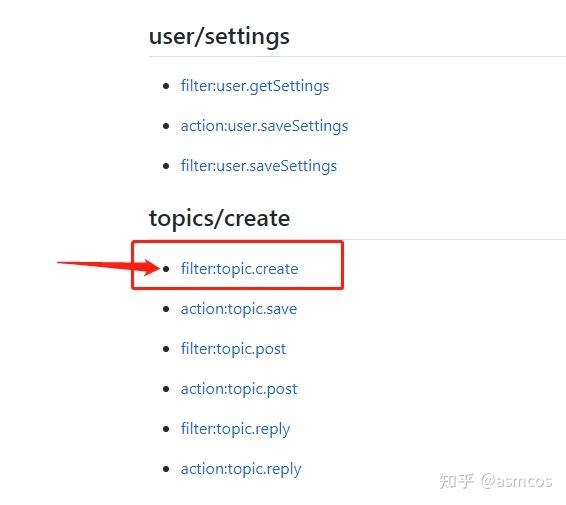Viewport: 566px width, 505px height.
Task: Click the 知乎 @asmcos watermark
Action: coord(495,482)
